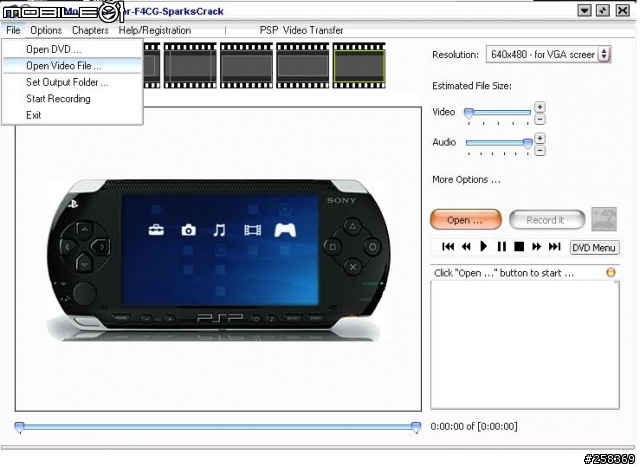Jump to previous chapter with skip-back control

tap(448, 246)
